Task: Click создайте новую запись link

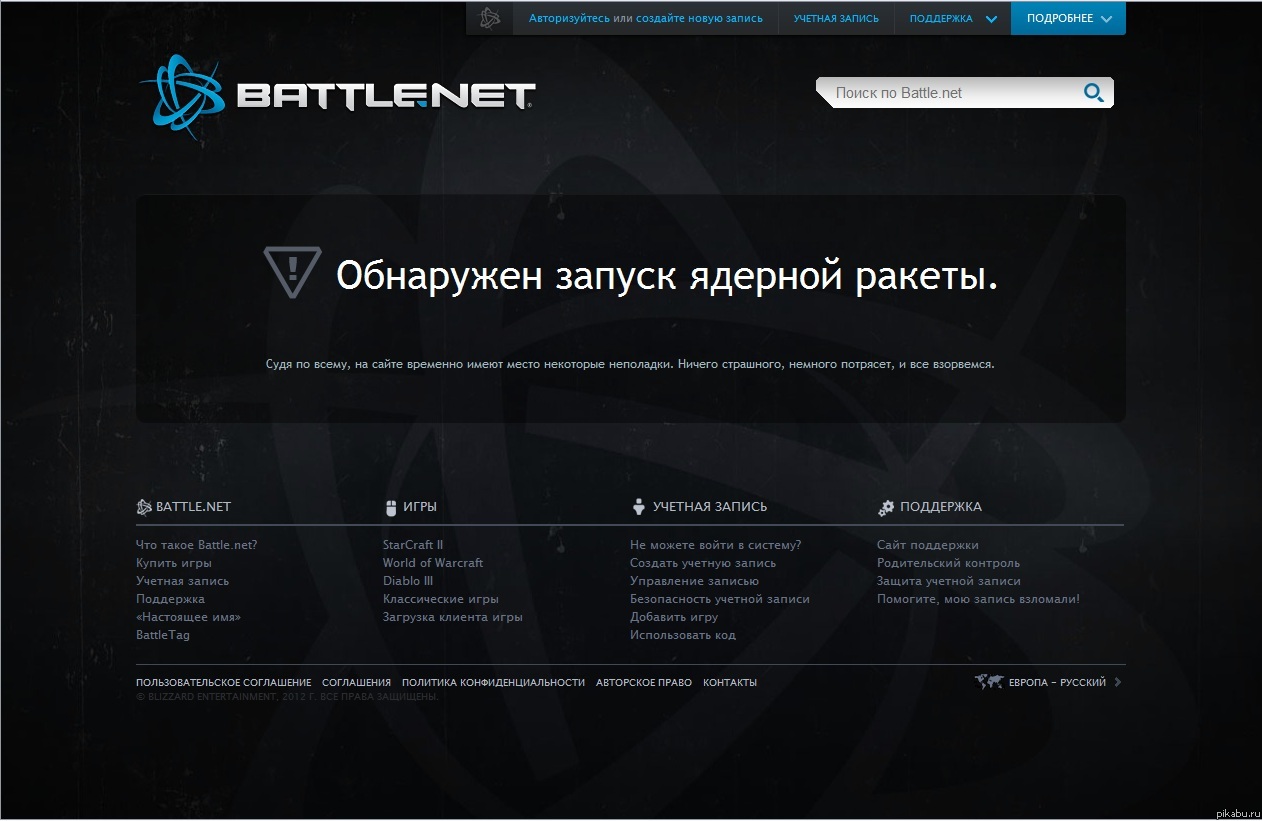Action: [713, 18]
